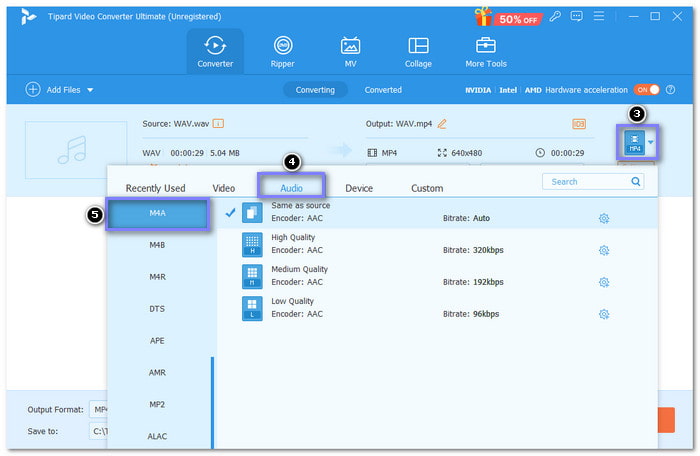The image size is (700, 456).
Task: Open the Ripper tab
Action: (x=283, y=51)
